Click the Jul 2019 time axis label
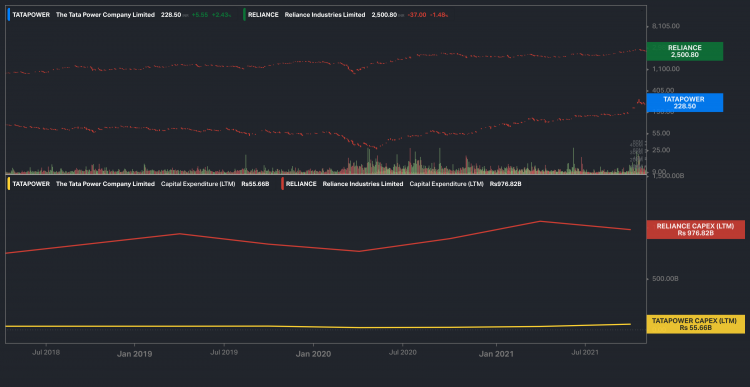 pos(224,352)
